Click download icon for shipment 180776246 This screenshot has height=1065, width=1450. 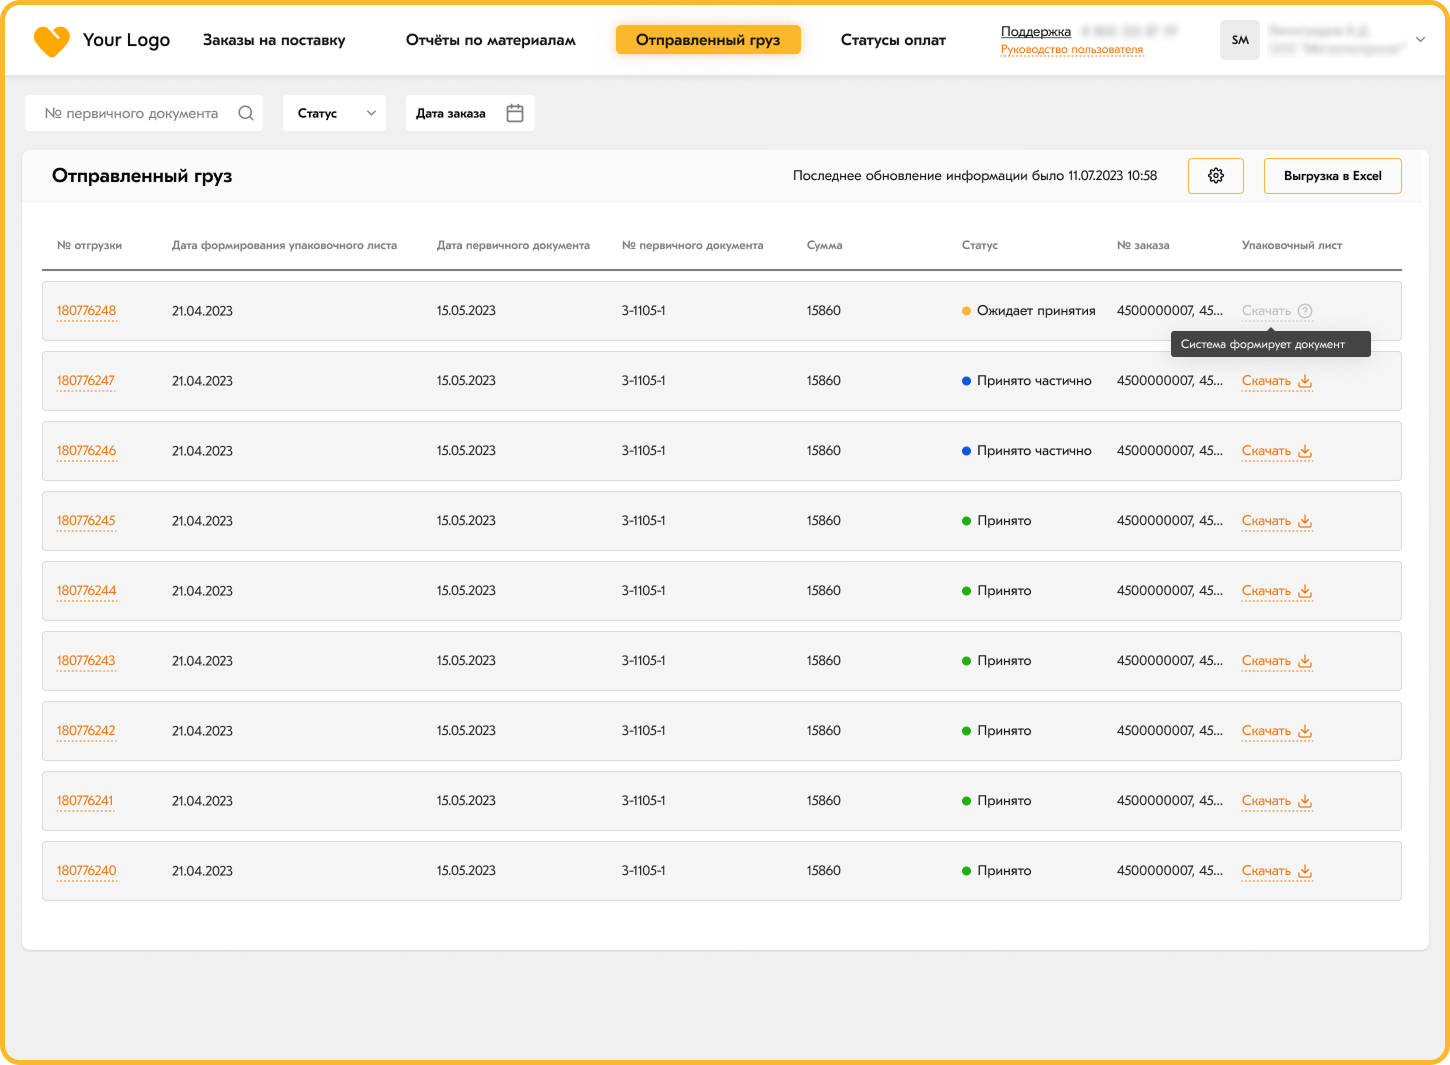coord(1305,451)
